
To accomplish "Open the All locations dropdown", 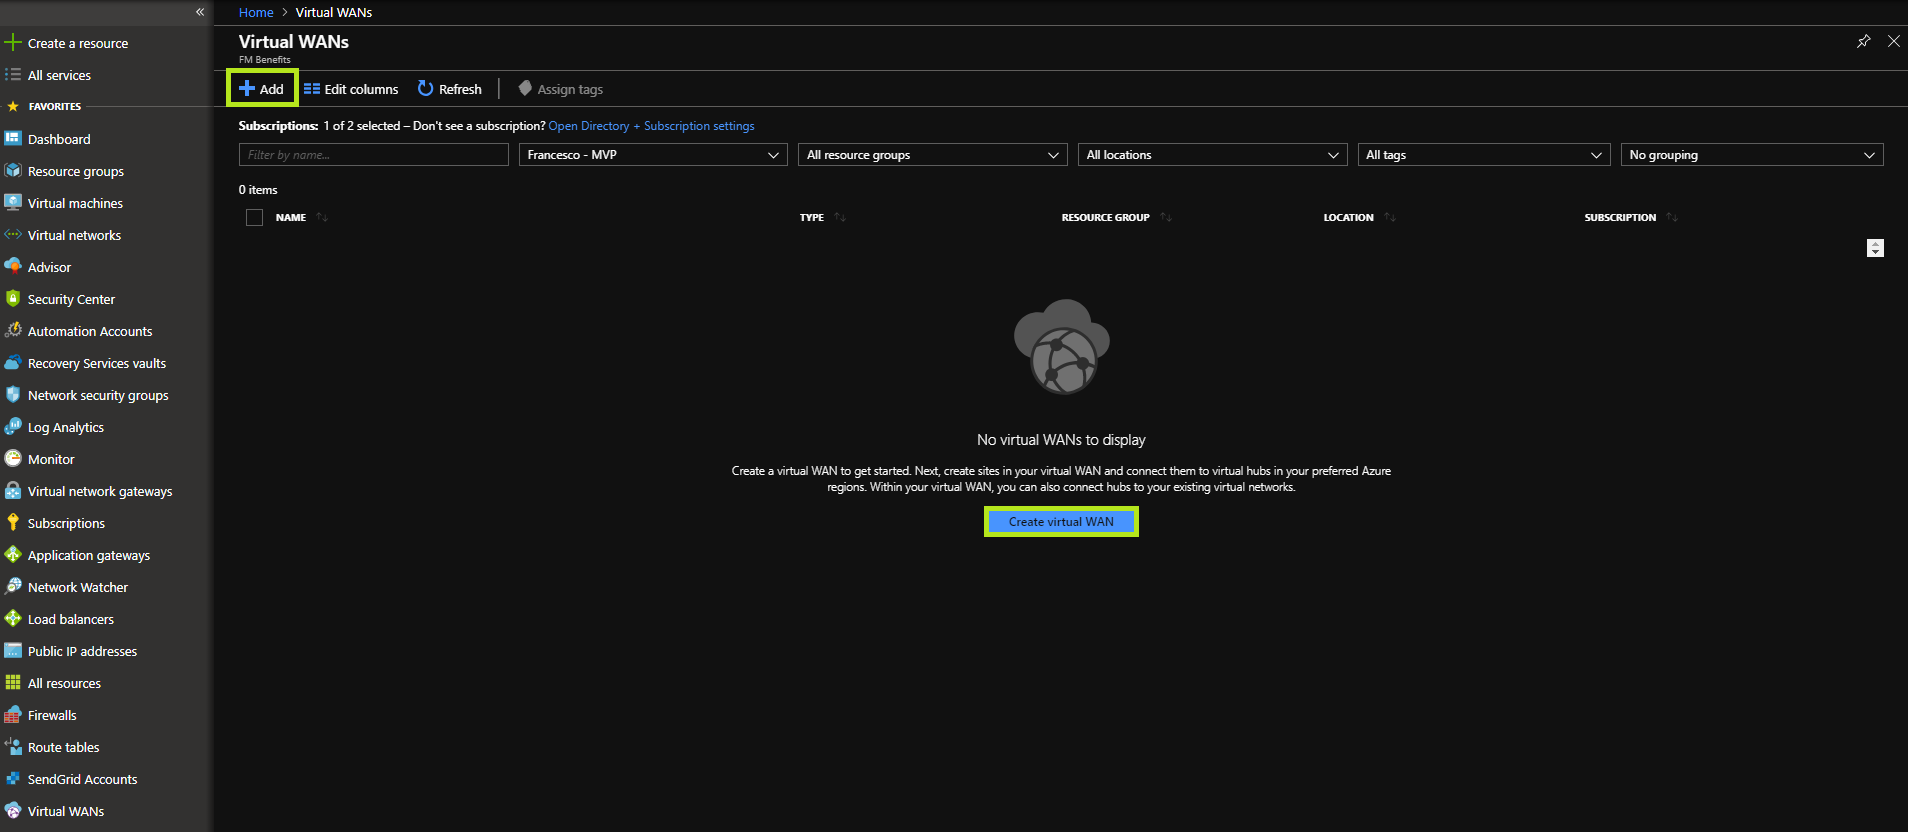I will [1213, 155].
